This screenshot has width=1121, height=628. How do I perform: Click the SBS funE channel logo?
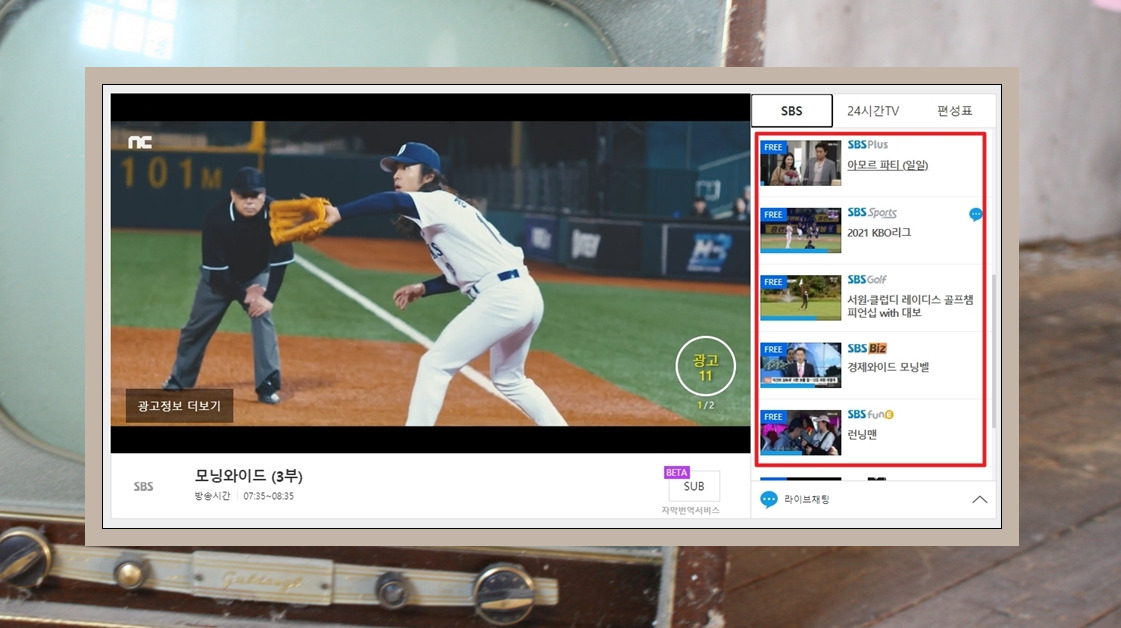tap(870, 414)
